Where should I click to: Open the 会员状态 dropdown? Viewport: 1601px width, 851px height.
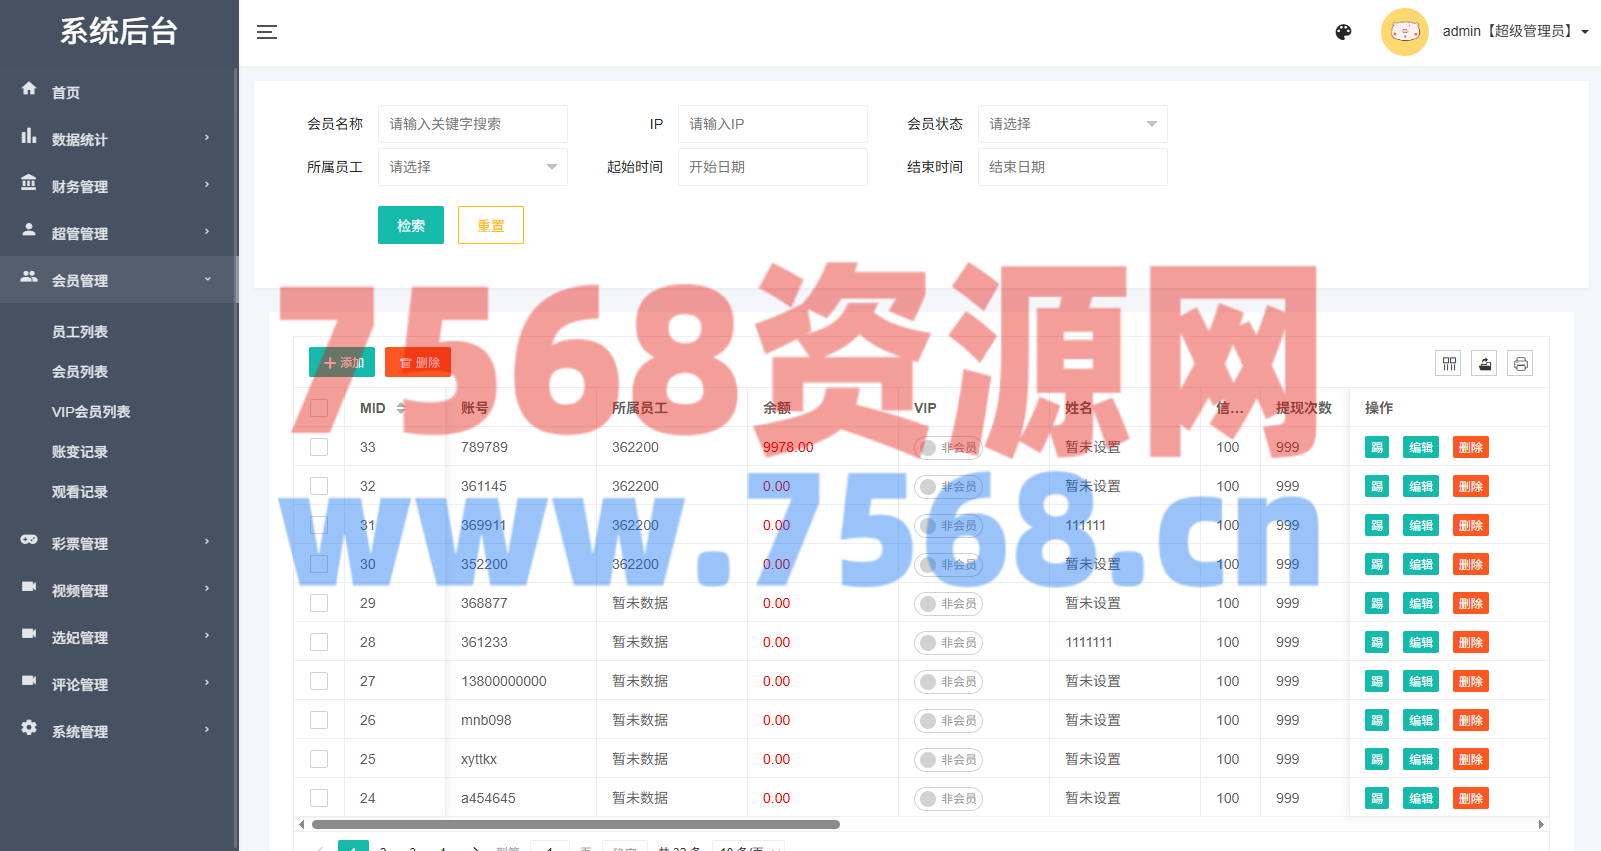click(1072, 124)
